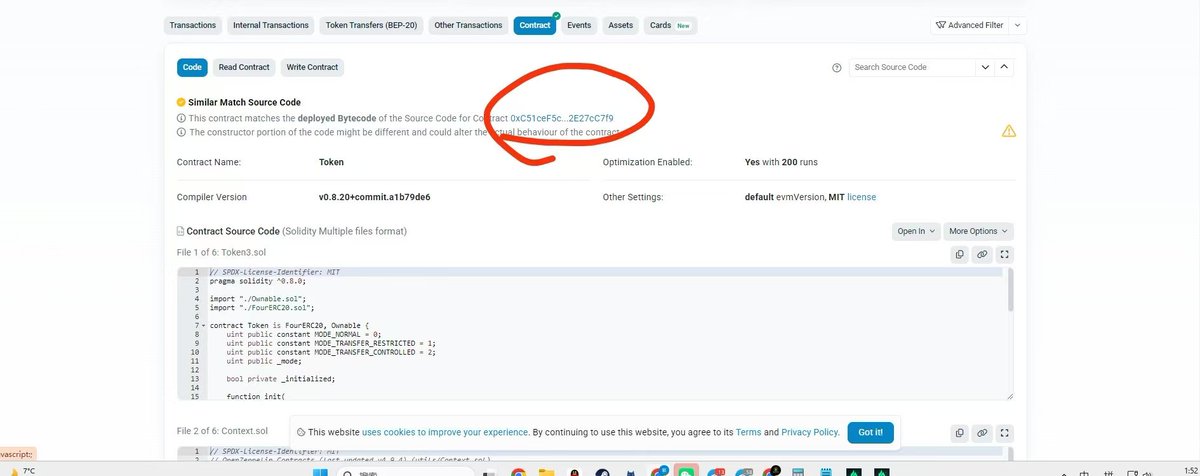Screen dimensions: 1200x476
Task: Jump to previous source code search match
Action: click(x=1005, y=67)
